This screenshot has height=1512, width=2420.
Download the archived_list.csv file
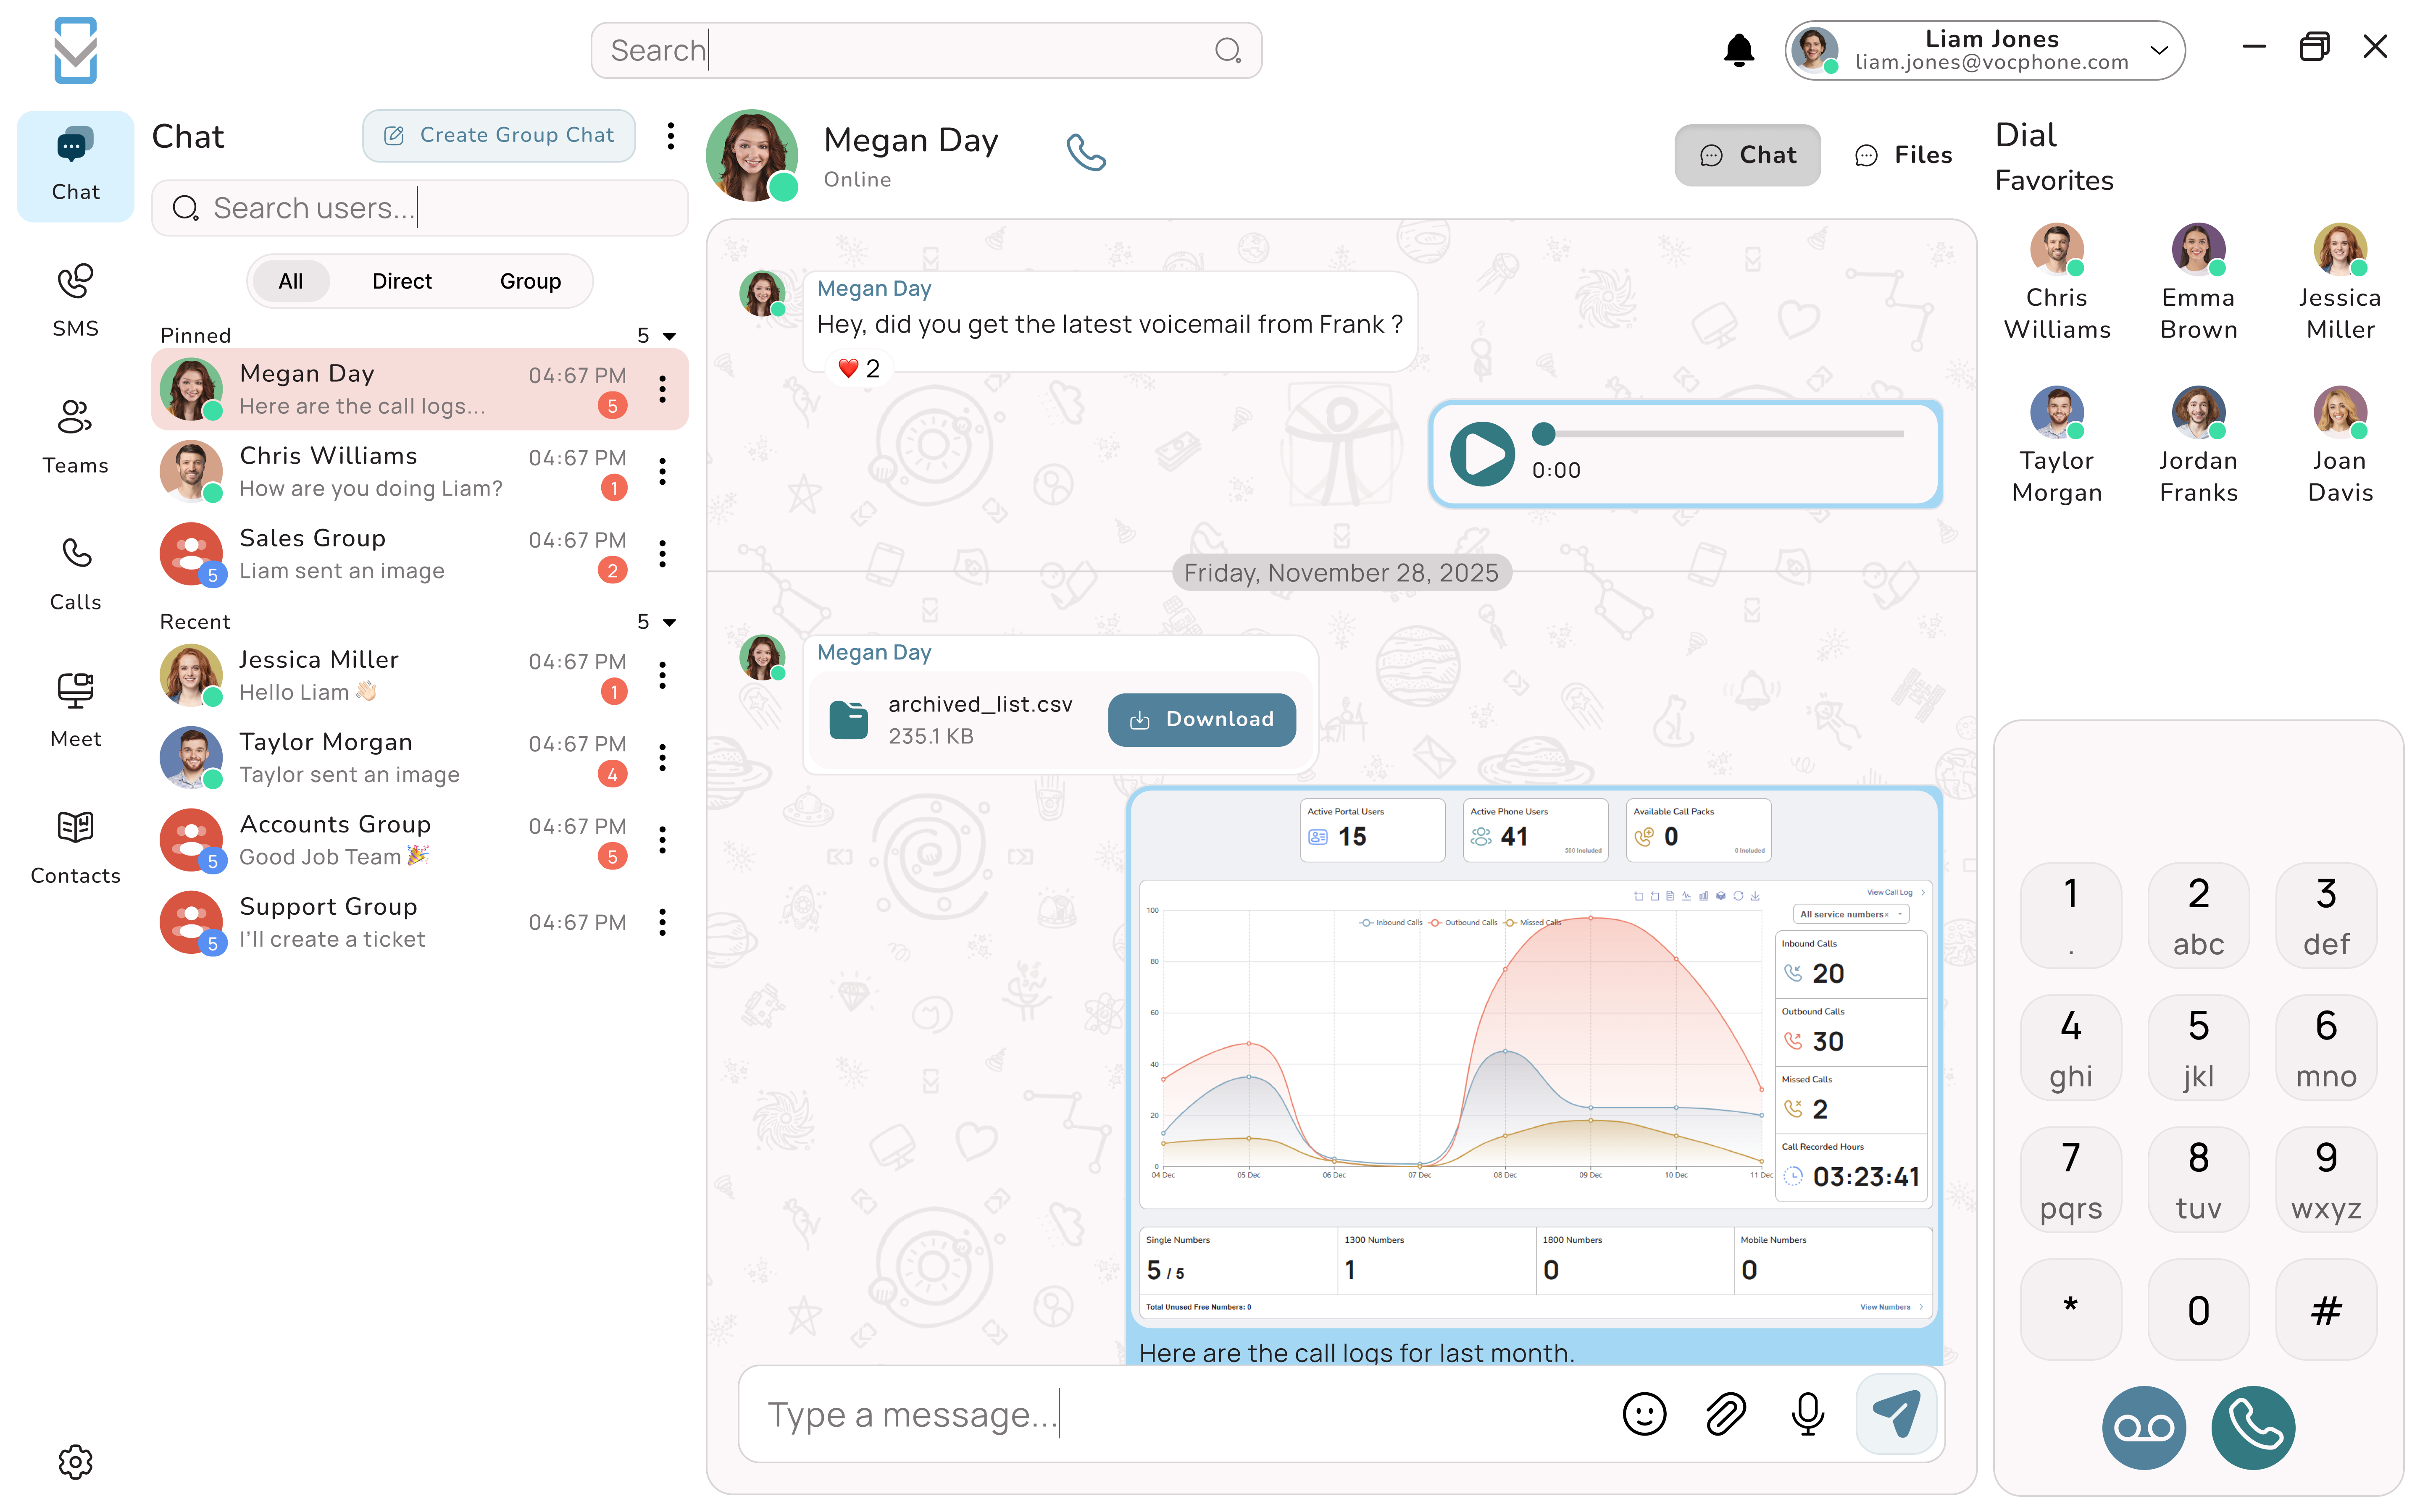tap(1201, 719)
